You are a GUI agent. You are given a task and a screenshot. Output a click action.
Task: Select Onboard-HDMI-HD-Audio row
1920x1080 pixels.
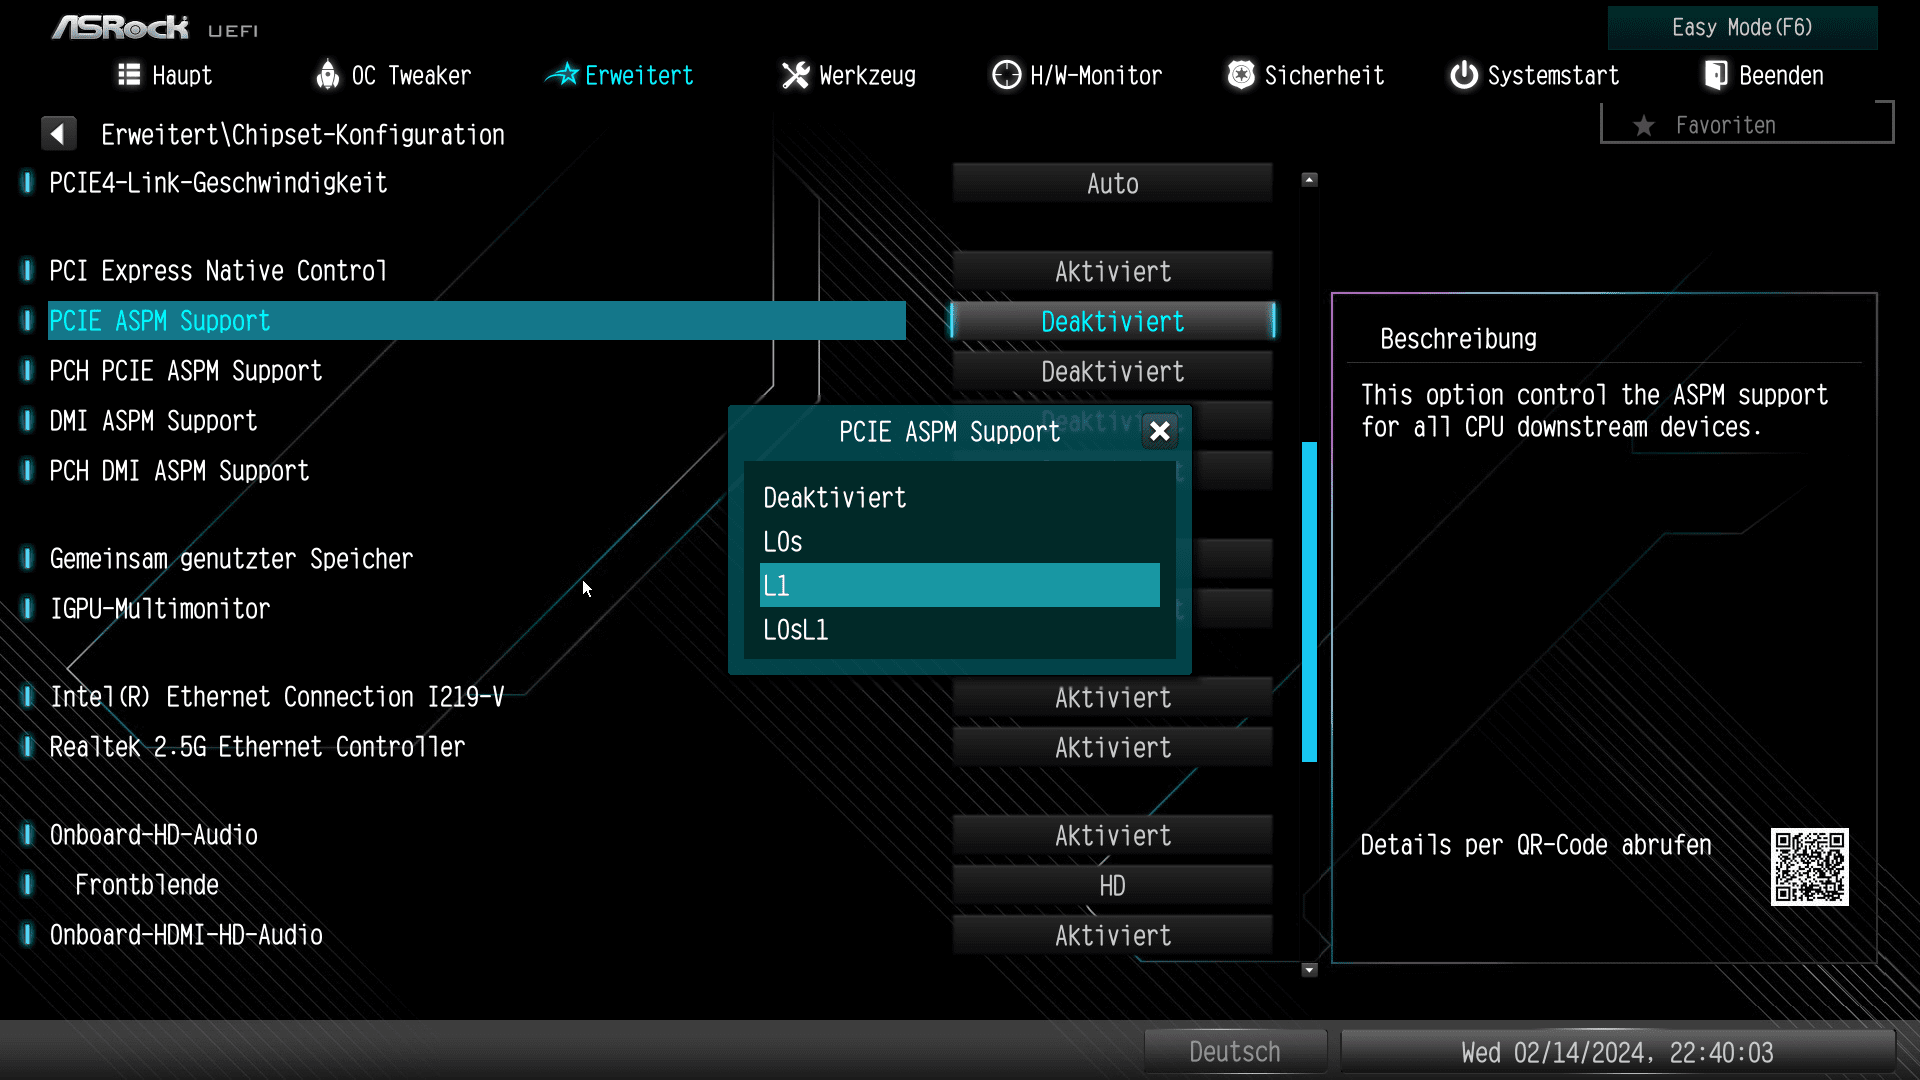(477, 935)
